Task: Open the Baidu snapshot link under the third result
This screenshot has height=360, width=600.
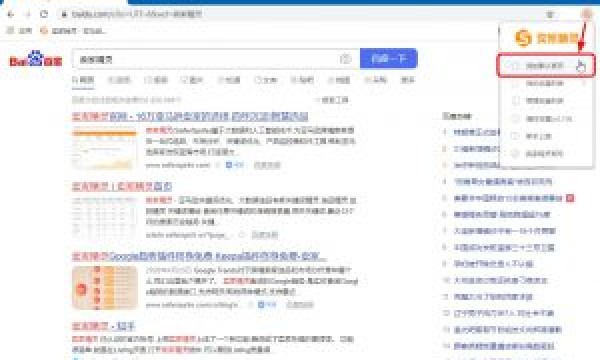Action: (300, 305)
